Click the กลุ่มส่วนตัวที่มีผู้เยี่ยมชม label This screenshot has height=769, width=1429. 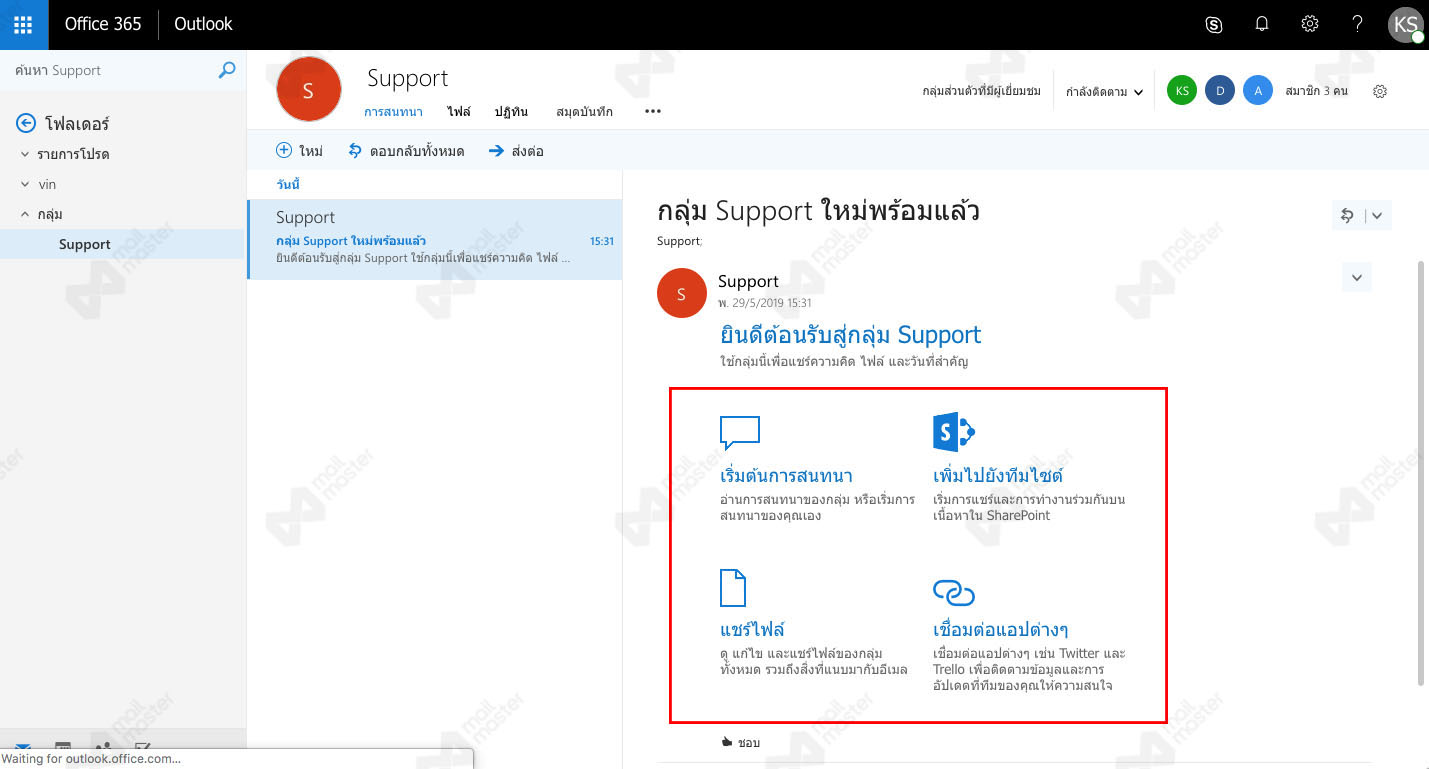[x=981, y=91]
